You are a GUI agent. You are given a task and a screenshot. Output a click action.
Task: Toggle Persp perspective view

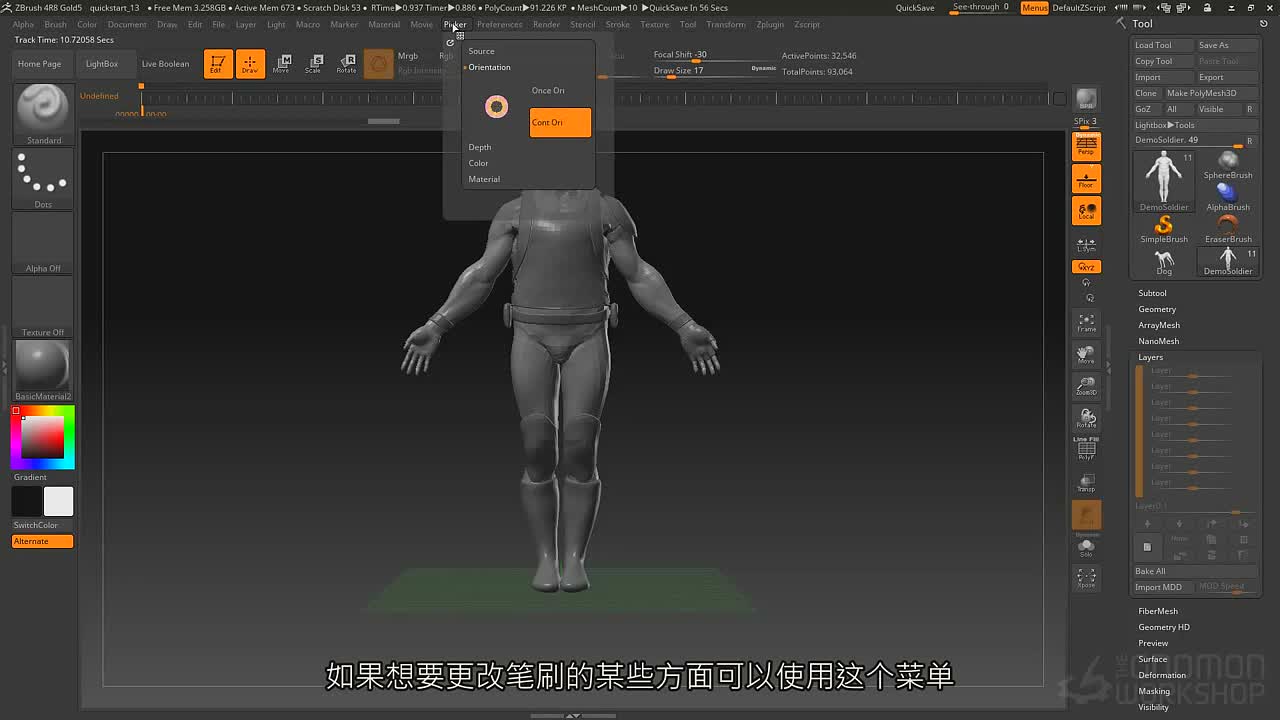pyautogui.click(x=1086, y=147)
